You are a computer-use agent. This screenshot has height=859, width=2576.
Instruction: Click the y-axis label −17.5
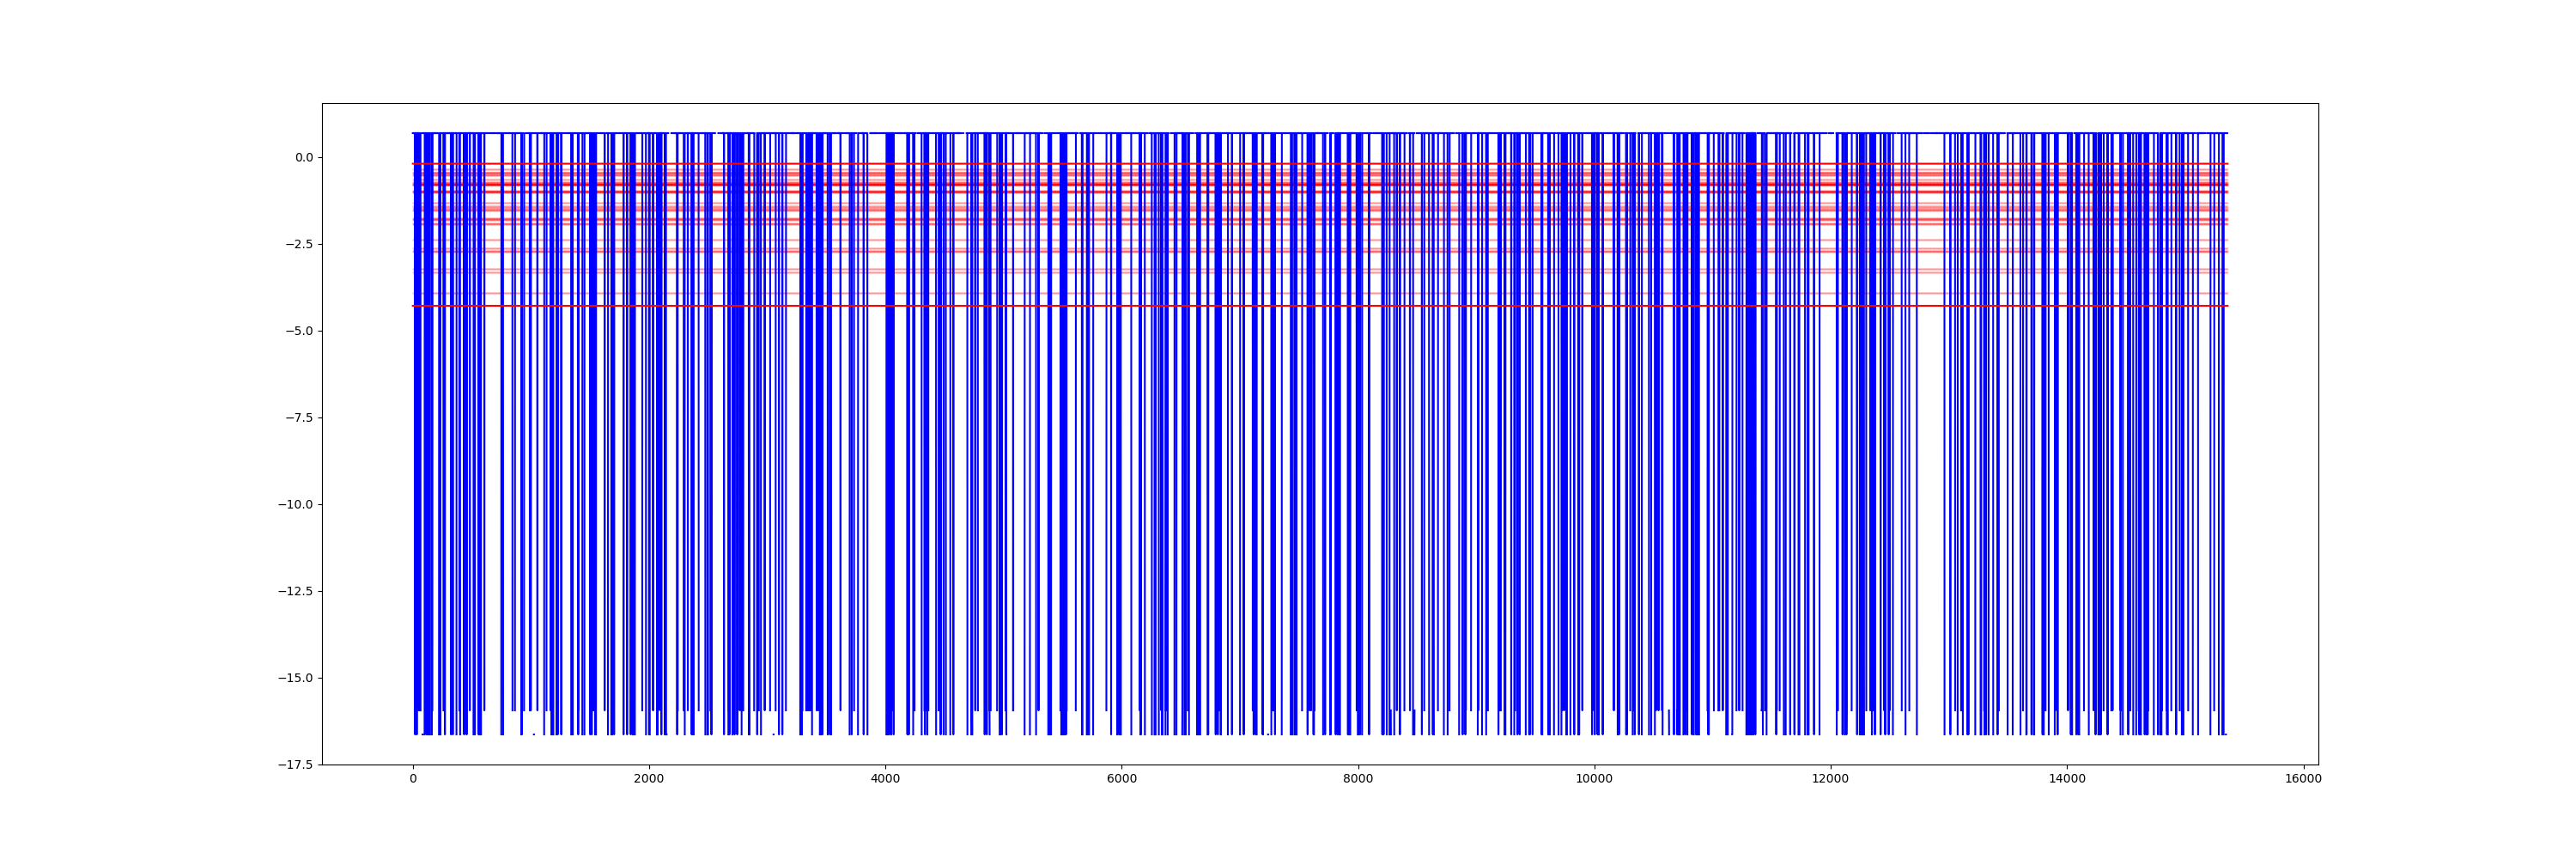coord(295,765)
